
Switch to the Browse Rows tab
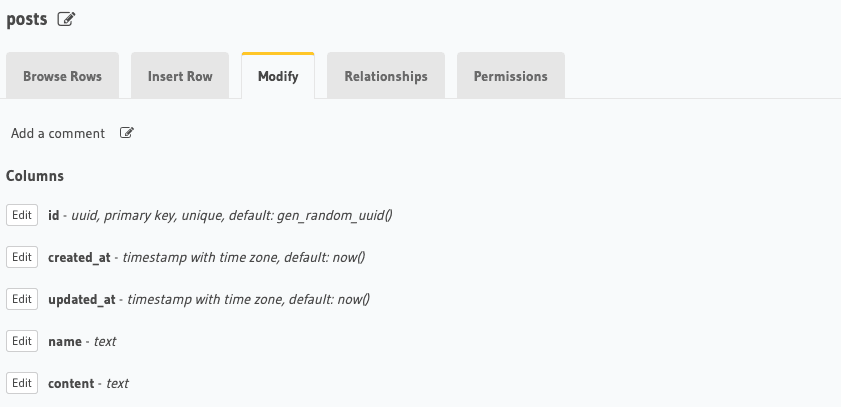tap(62, 76)
